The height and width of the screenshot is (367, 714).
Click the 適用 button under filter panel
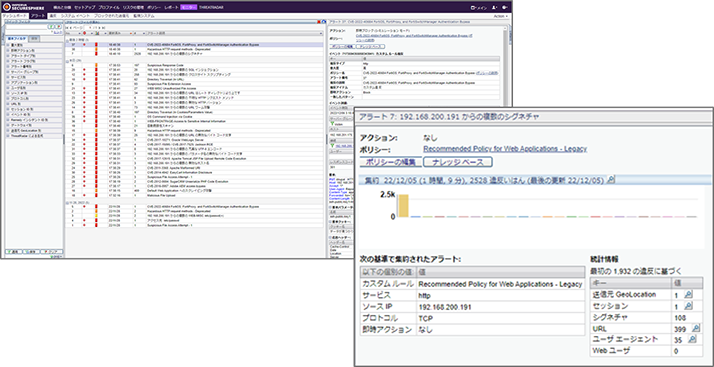[x=14, y=251]
